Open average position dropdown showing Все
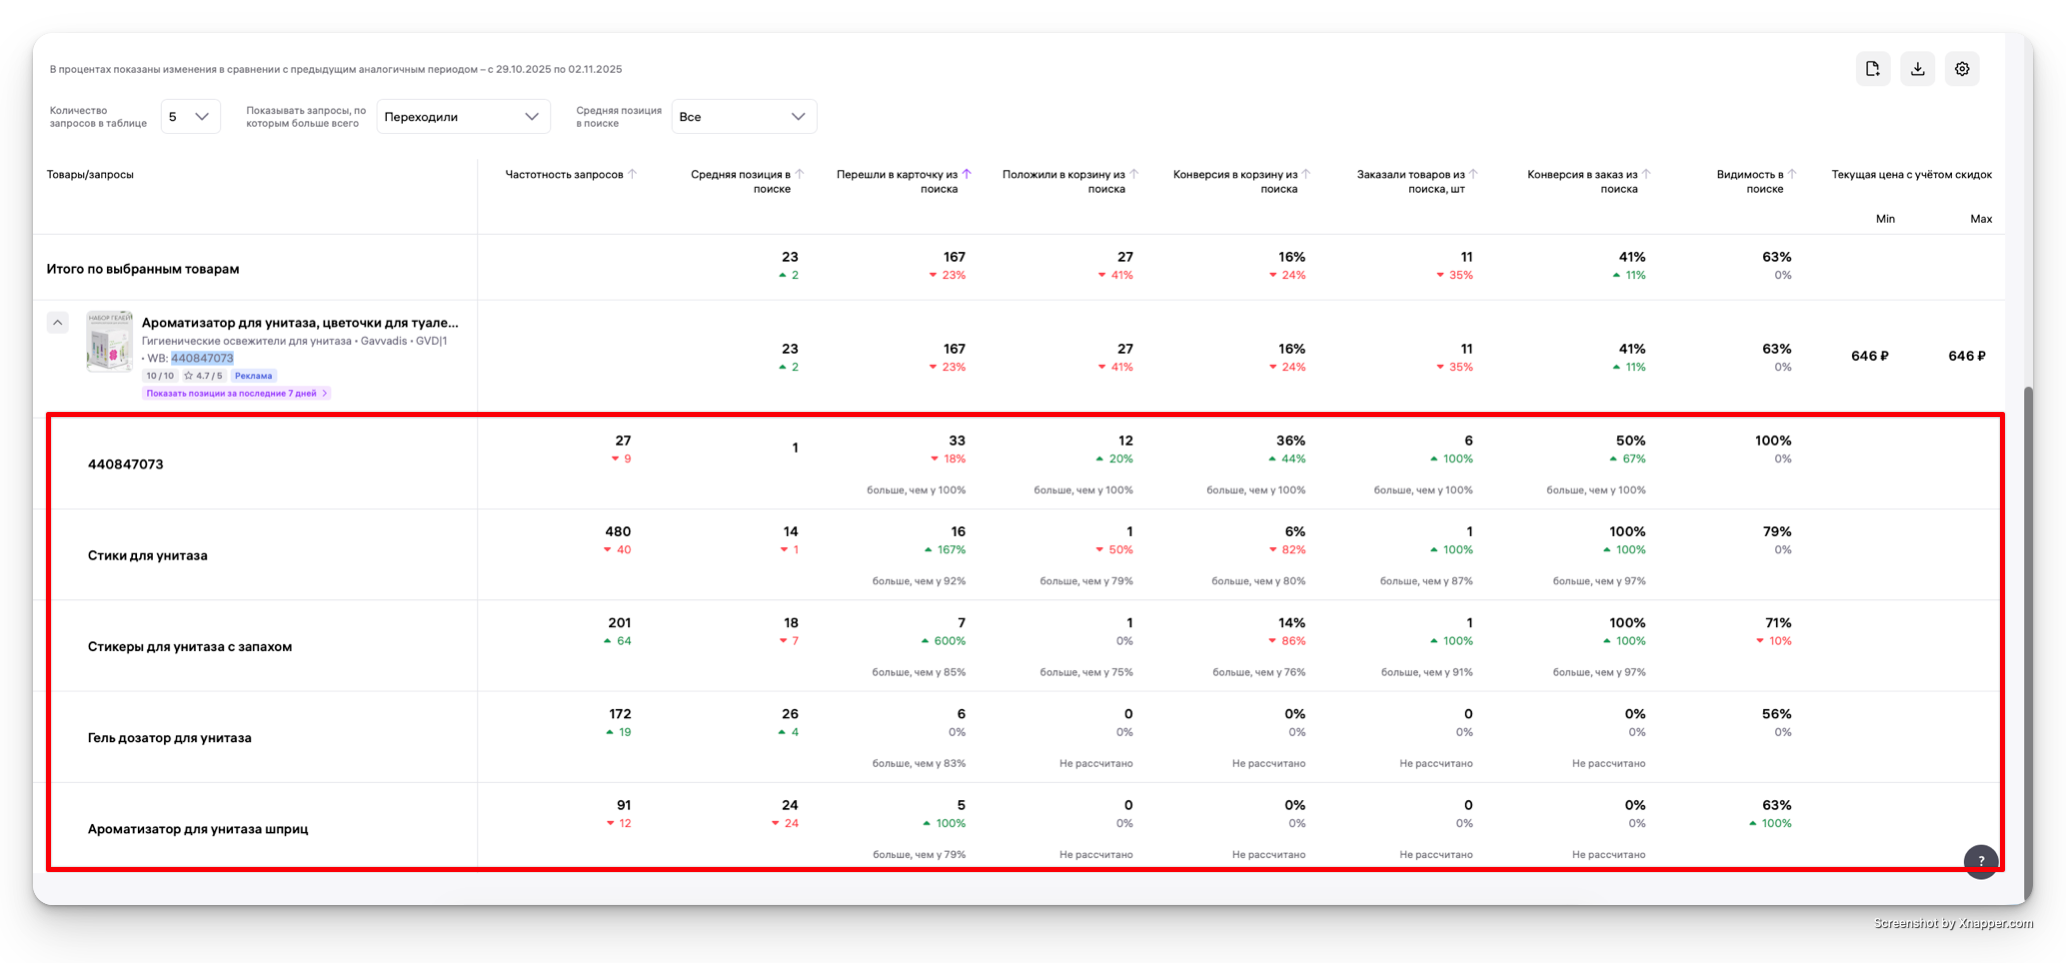2066x963 pixels. click(x=744, y=117)
